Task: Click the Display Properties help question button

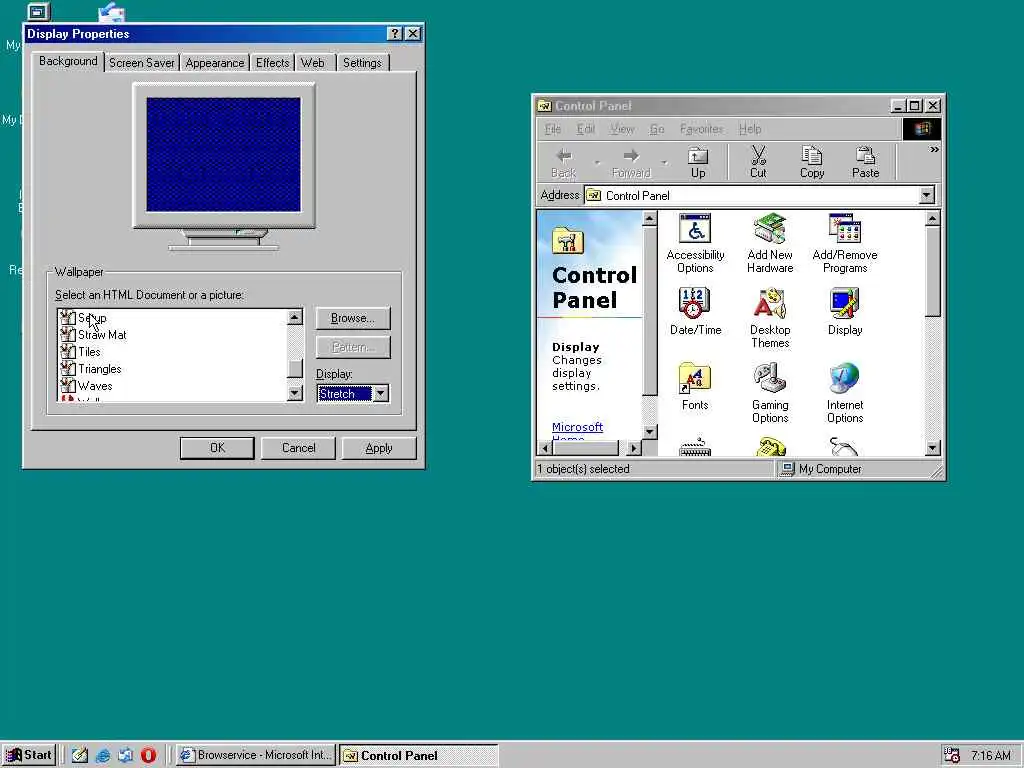Action: pyautogui.click(x=394, y=34)
